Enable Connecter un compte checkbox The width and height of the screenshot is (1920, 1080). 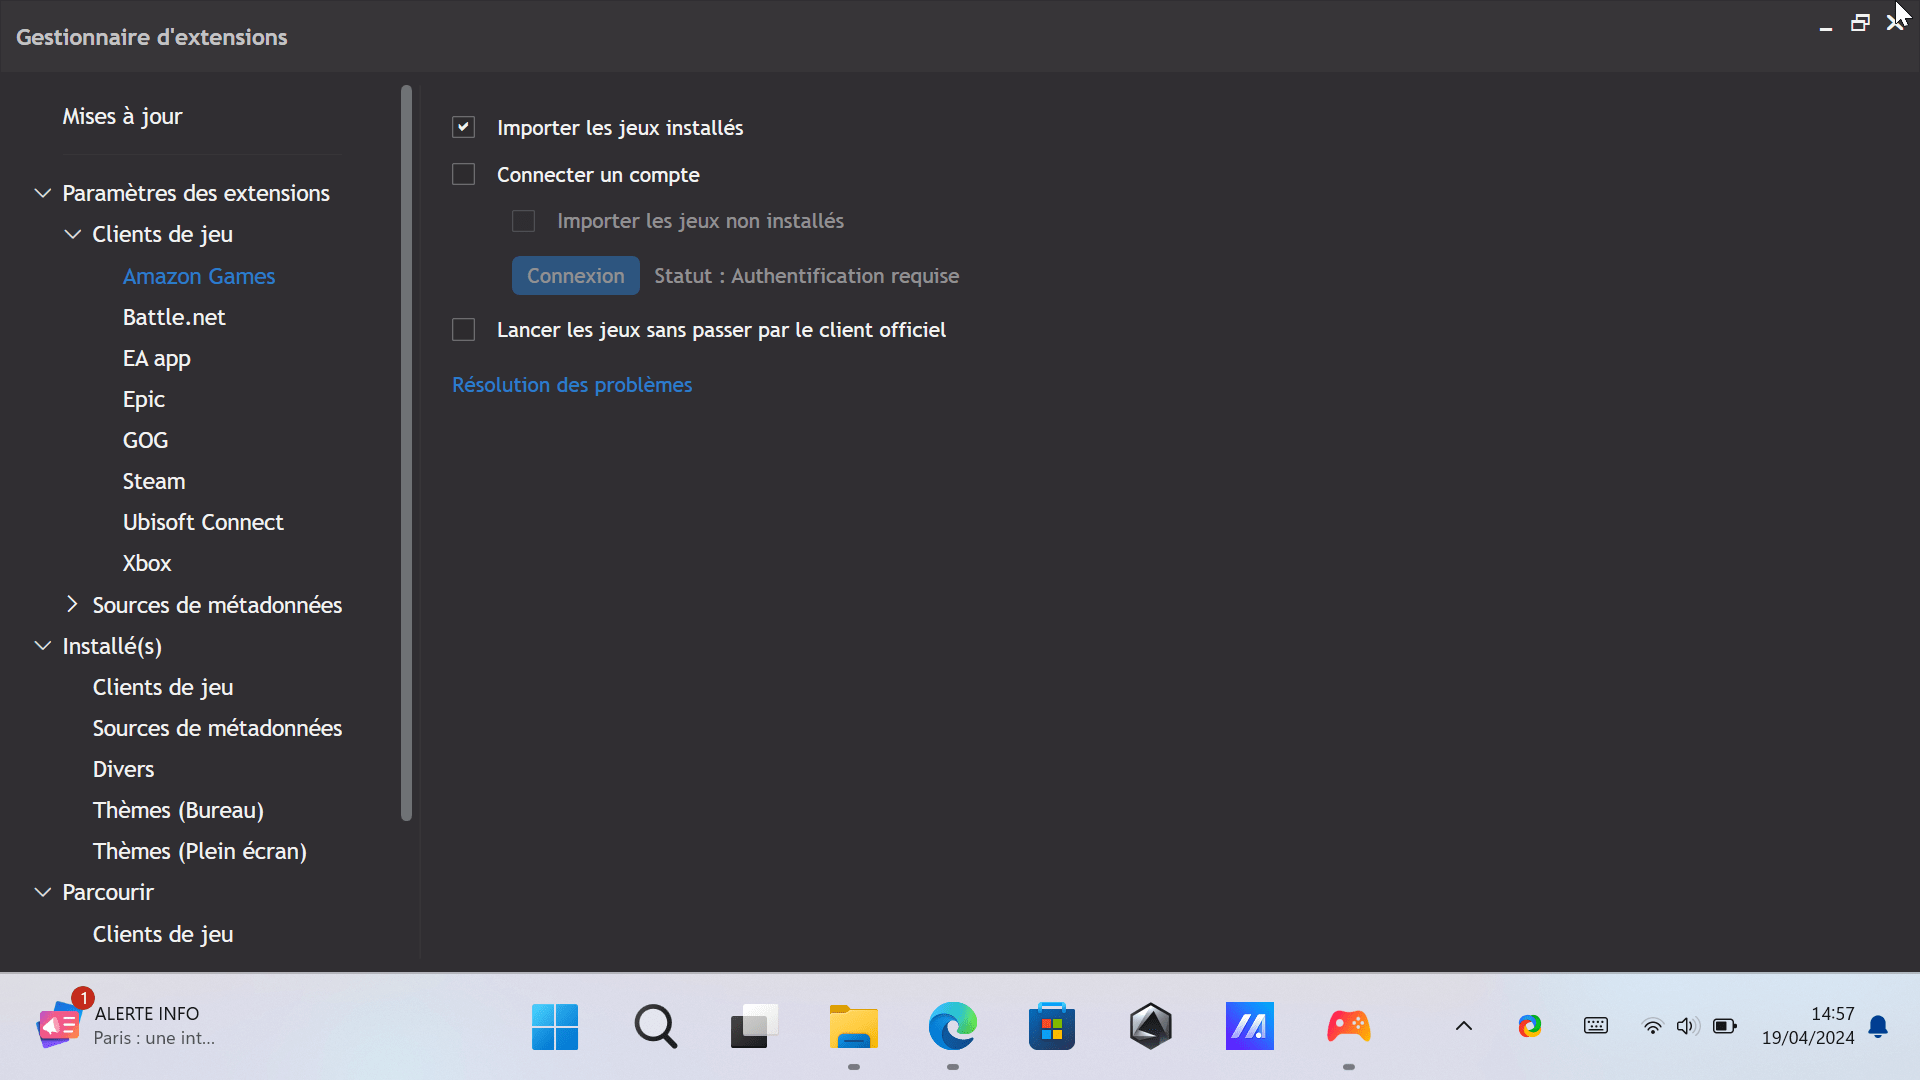pos(463,174)
